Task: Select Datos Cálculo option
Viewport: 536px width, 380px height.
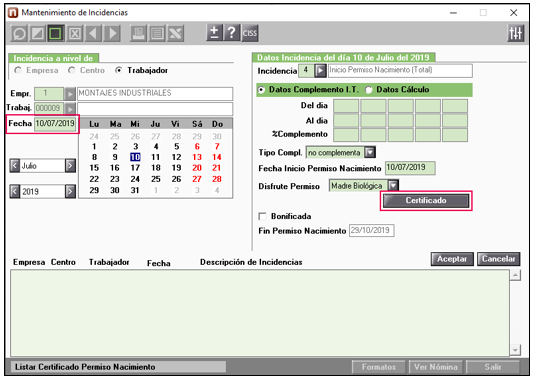Action: coord(368,90)
